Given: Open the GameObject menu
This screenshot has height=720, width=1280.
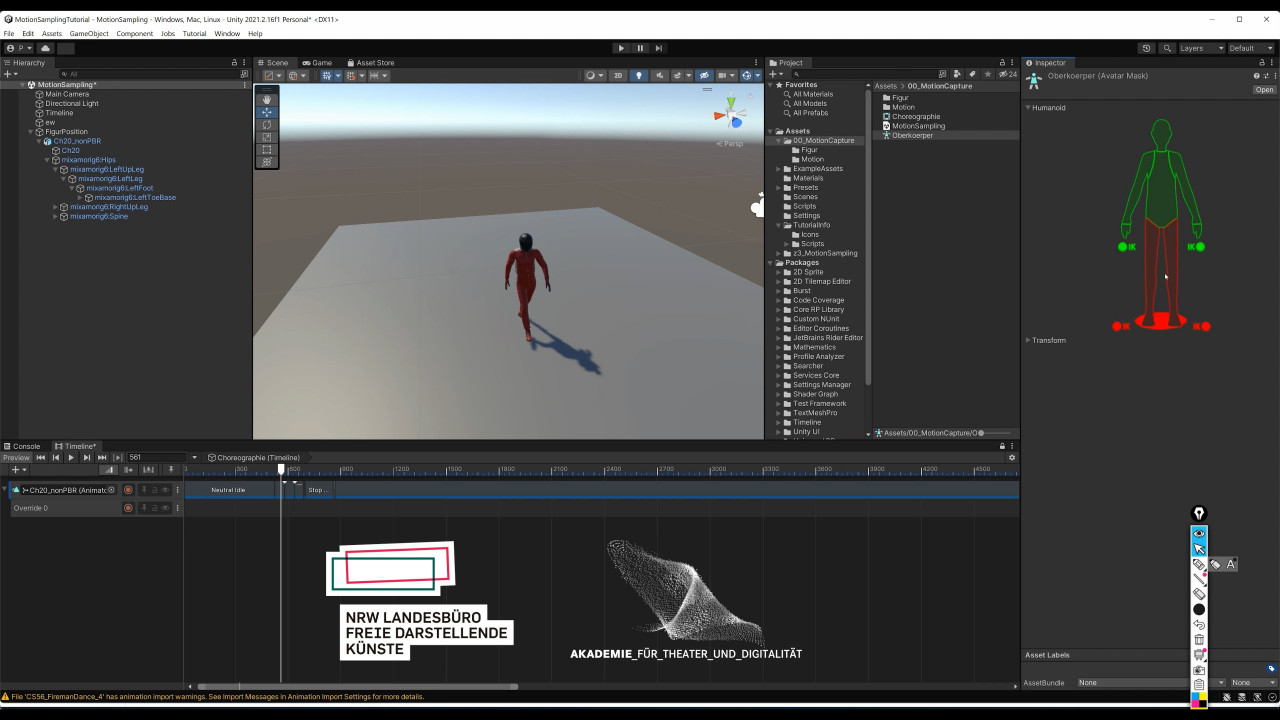Looking at the screenshot, I should click(x=89, y=34).
